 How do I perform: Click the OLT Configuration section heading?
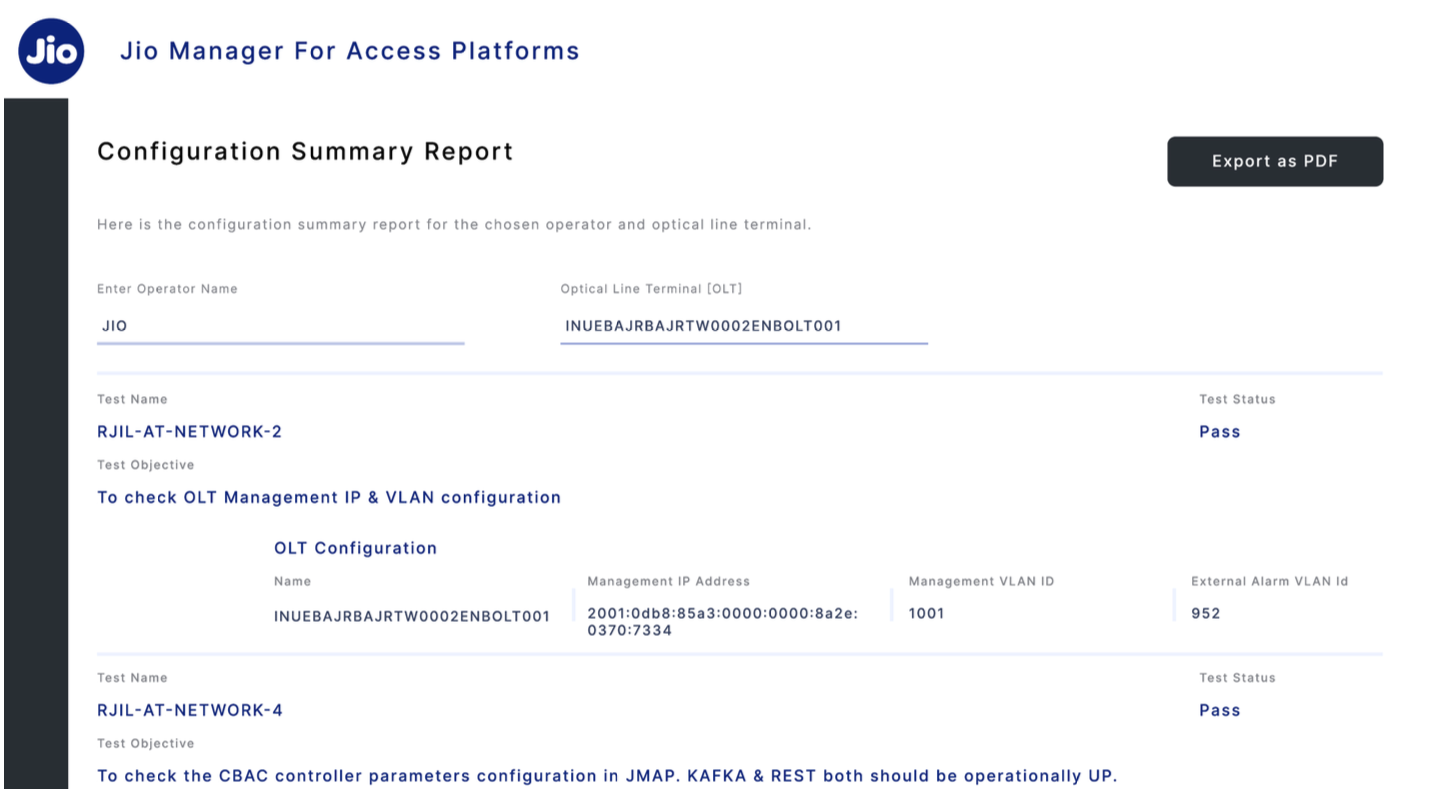click(x=355, y=548)
